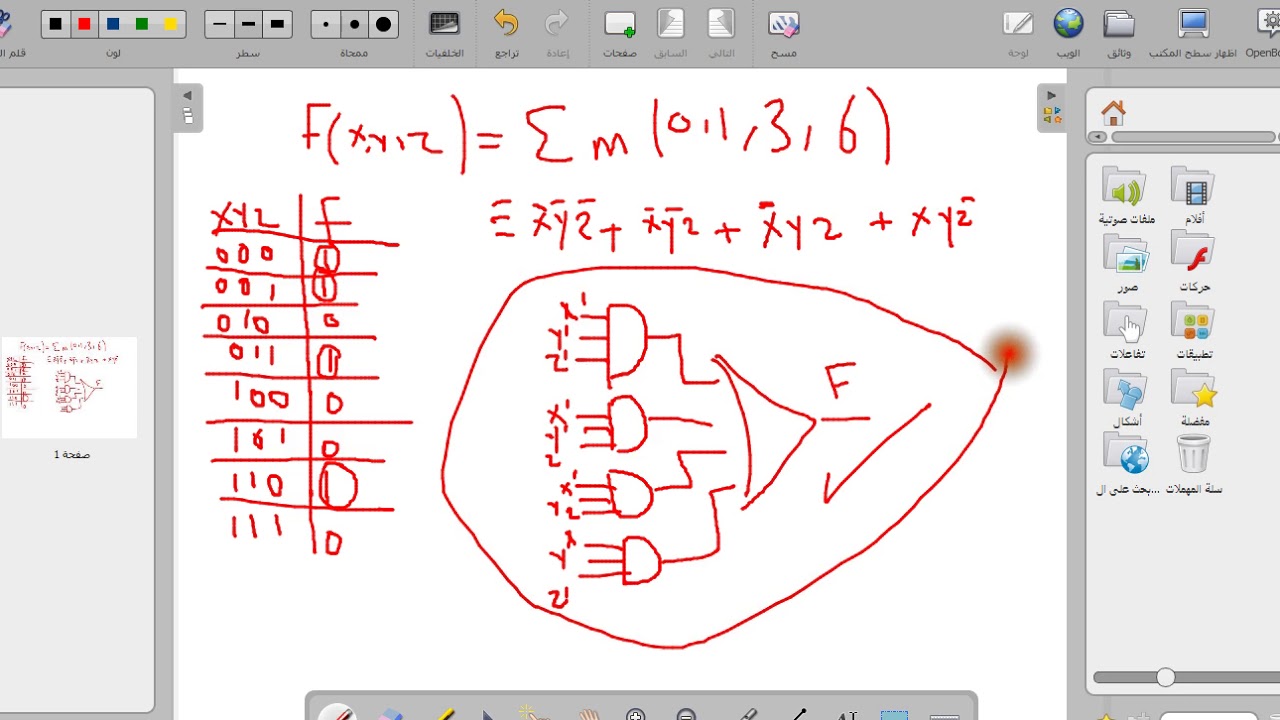Image resolution: width=1280 pixels, height=720 pixels.
Task: Select the page 1 thumbnail
Action: click(70, 388)
